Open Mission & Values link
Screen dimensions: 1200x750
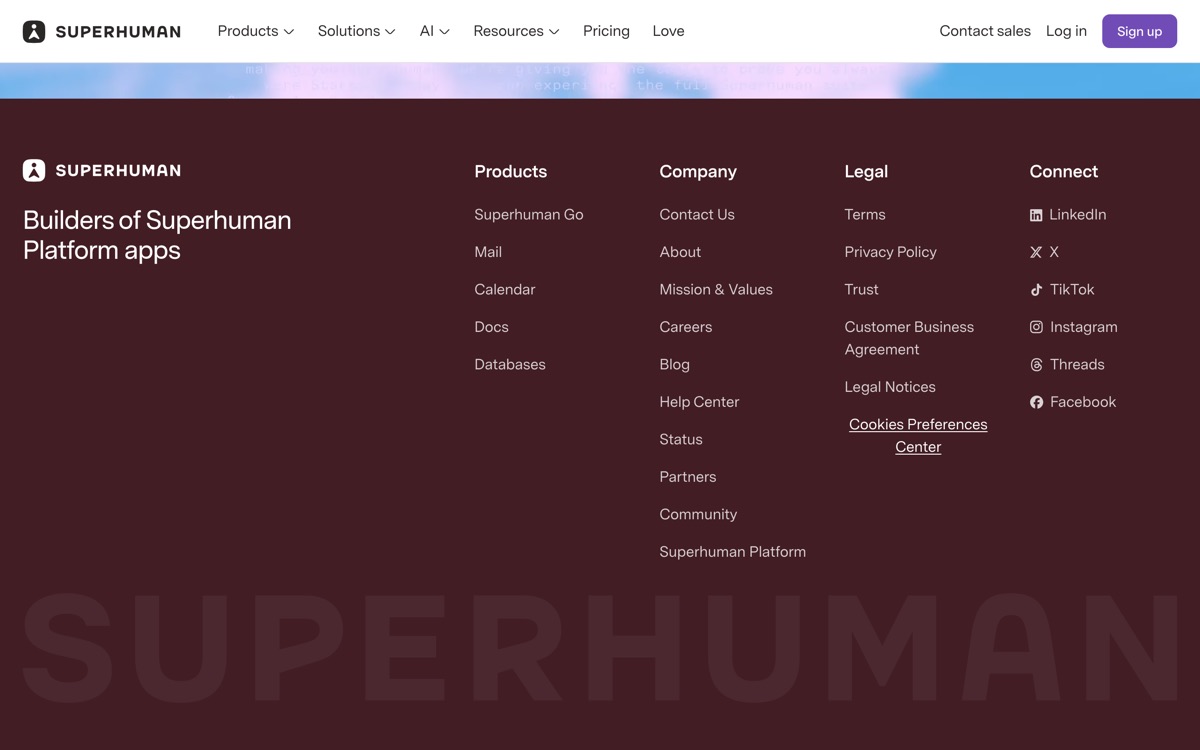[x=716, y=289]
